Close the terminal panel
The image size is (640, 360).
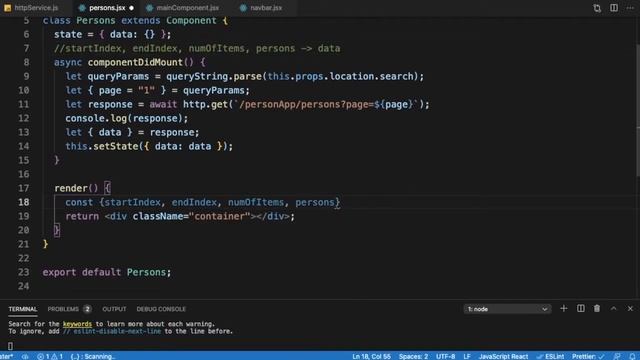pos(630,309)
